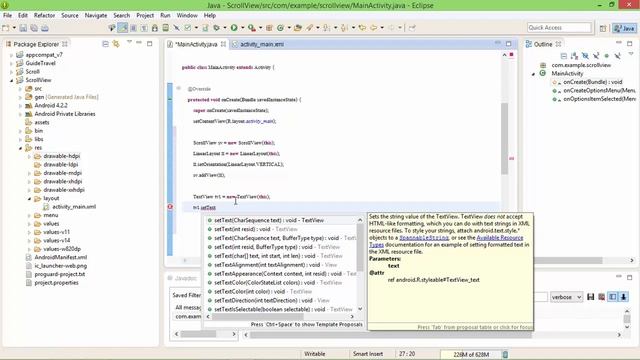Click the lock icon in main toolbar
This screenshot has height=360, width=640.
click(x=155, y=28)
